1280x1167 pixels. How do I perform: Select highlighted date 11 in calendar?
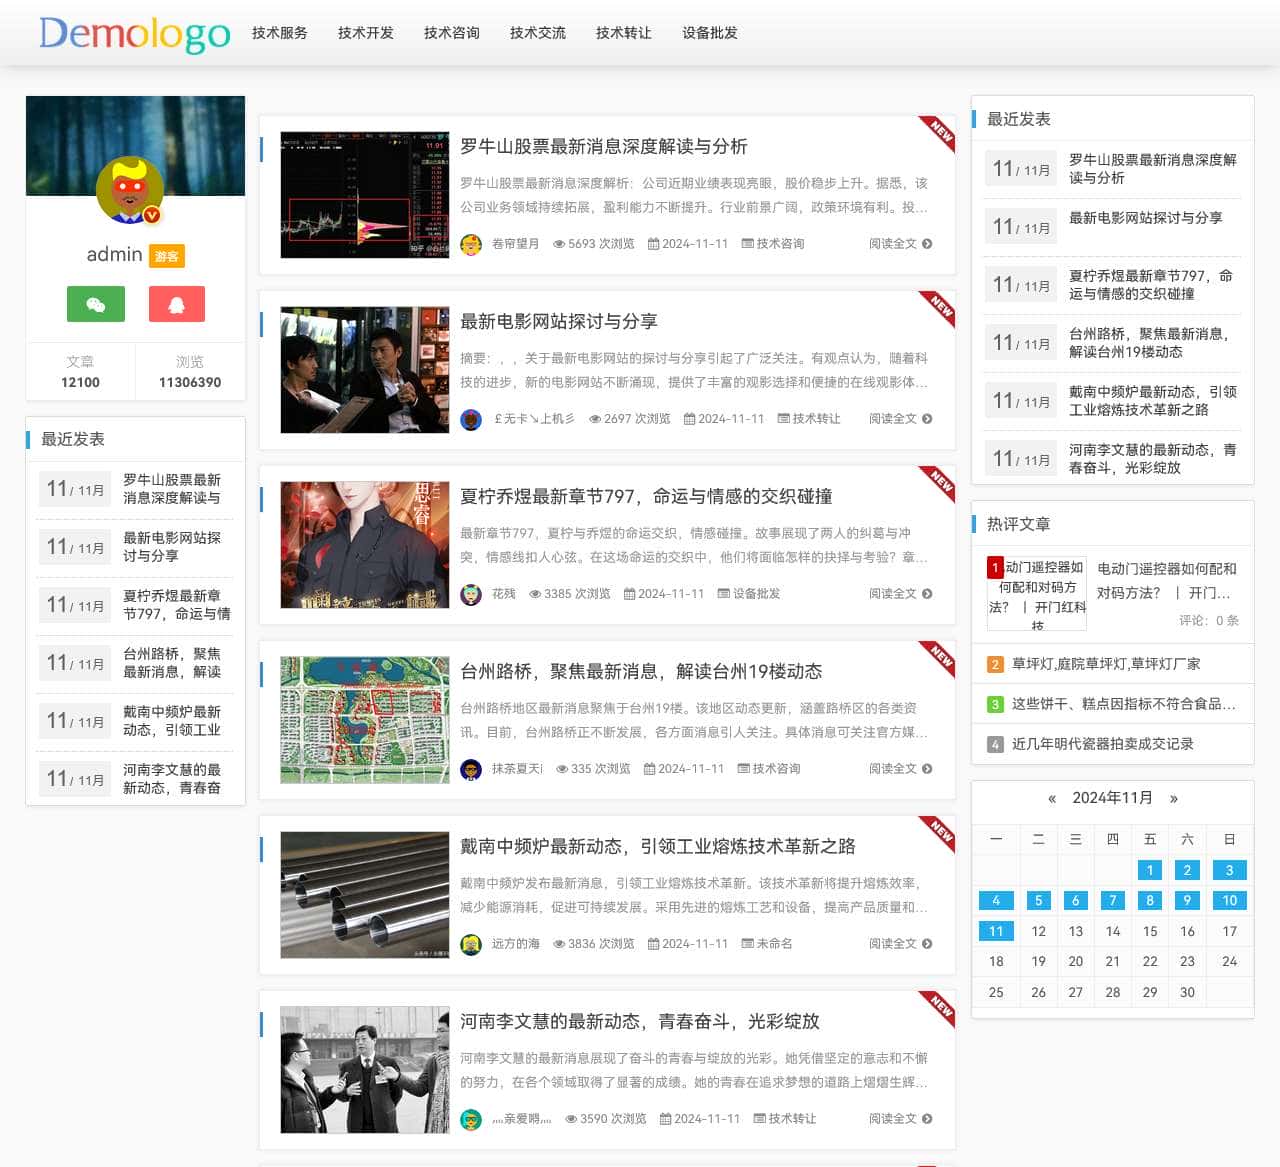pos(996,931)
